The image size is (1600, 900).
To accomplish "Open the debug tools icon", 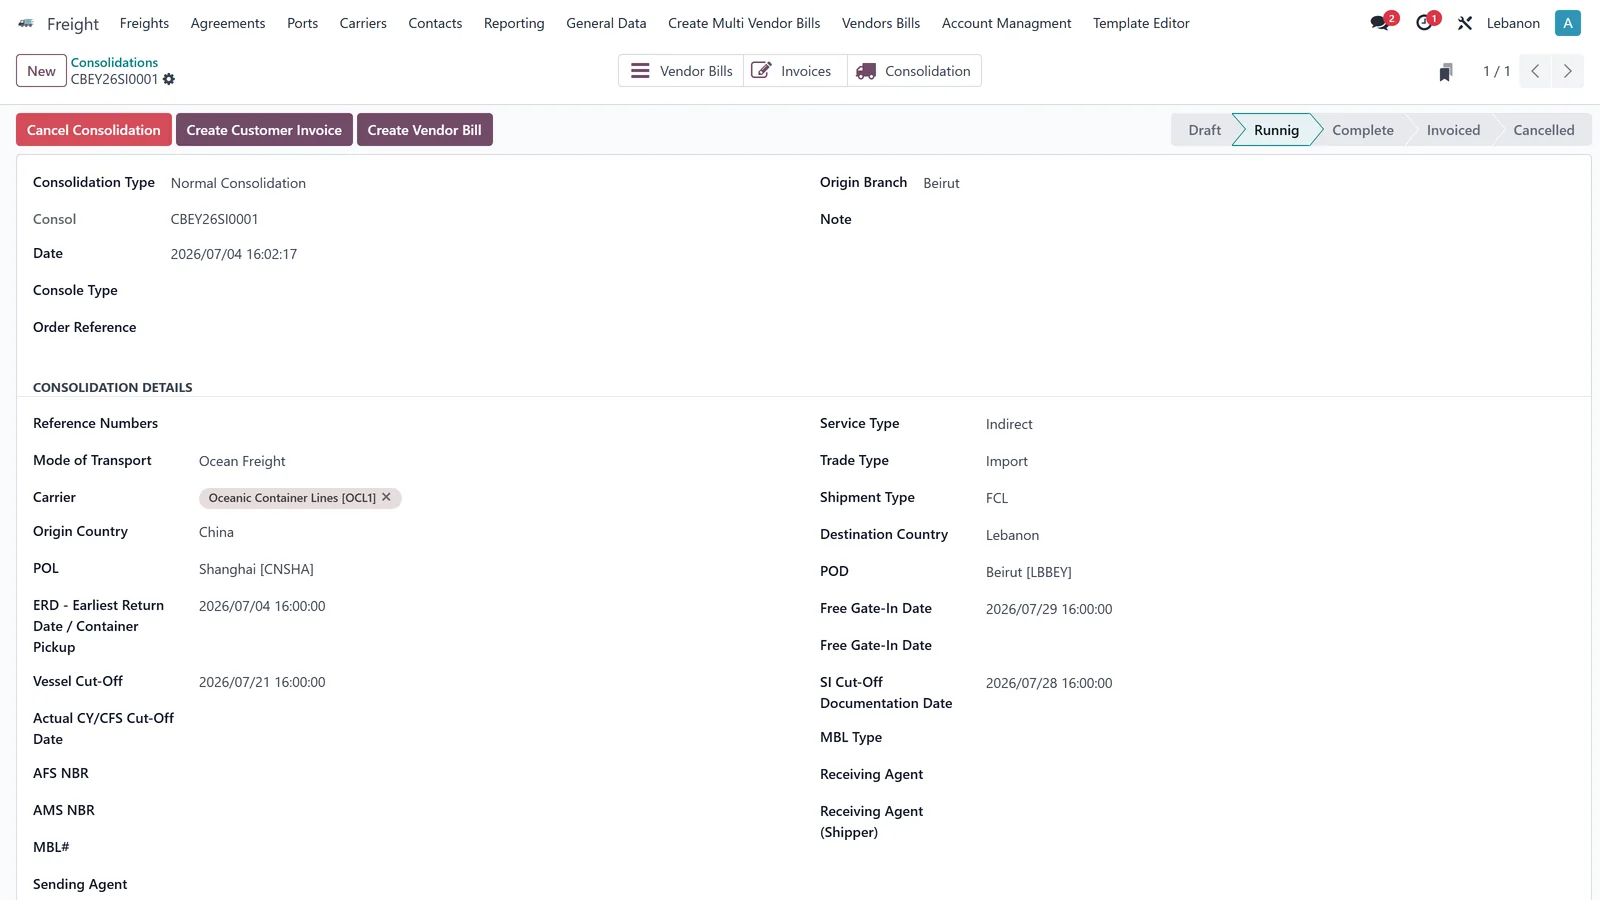I will click(x=1465, y=23).
